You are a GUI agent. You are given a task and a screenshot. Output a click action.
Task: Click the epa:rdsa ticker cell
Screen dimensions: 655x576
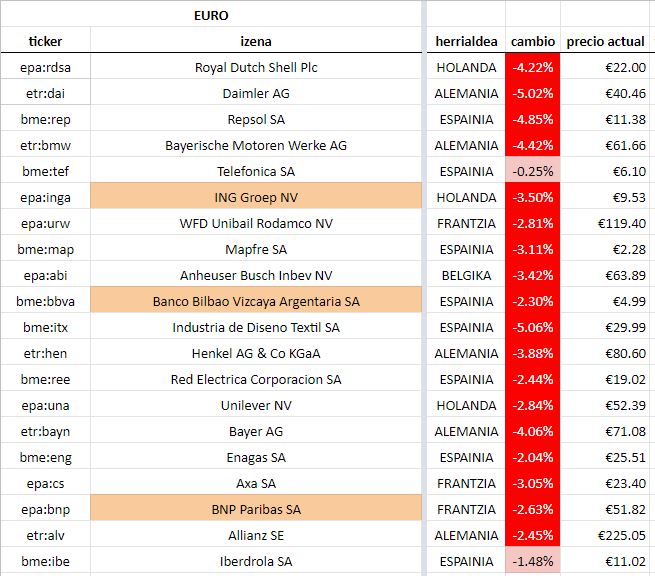click(x=46, y=67)
